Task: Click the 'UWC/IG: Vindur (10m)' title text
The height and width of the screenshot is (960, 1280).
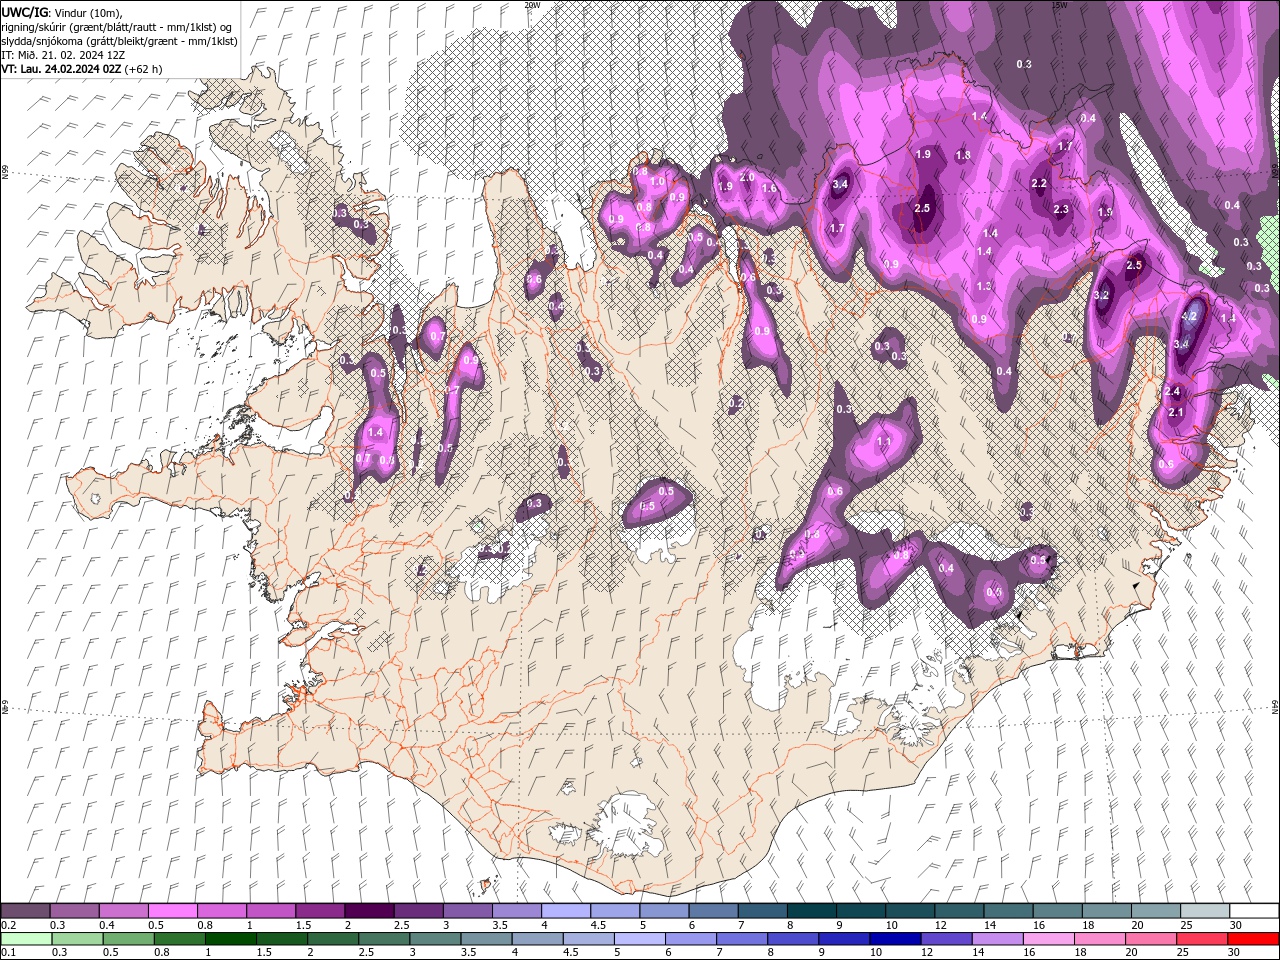Action: click(63, 12)
